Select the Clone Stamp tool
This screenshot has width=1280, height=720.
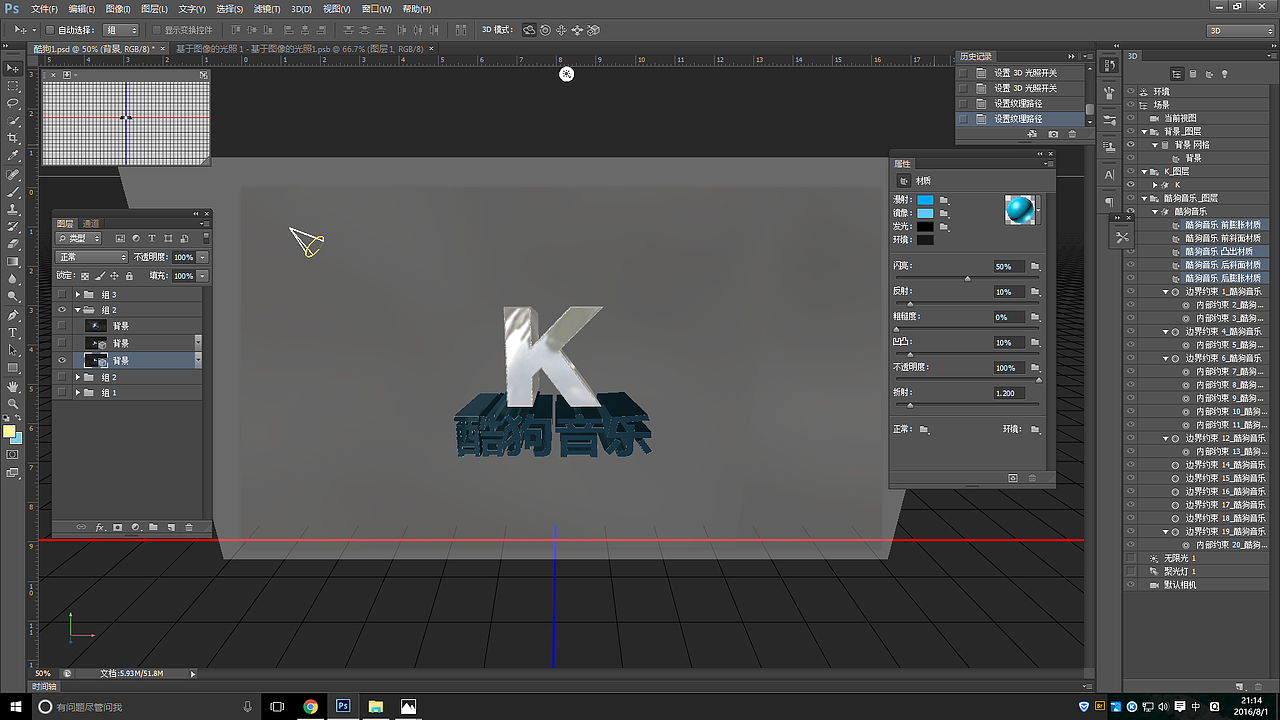click(x=13, y=209)
